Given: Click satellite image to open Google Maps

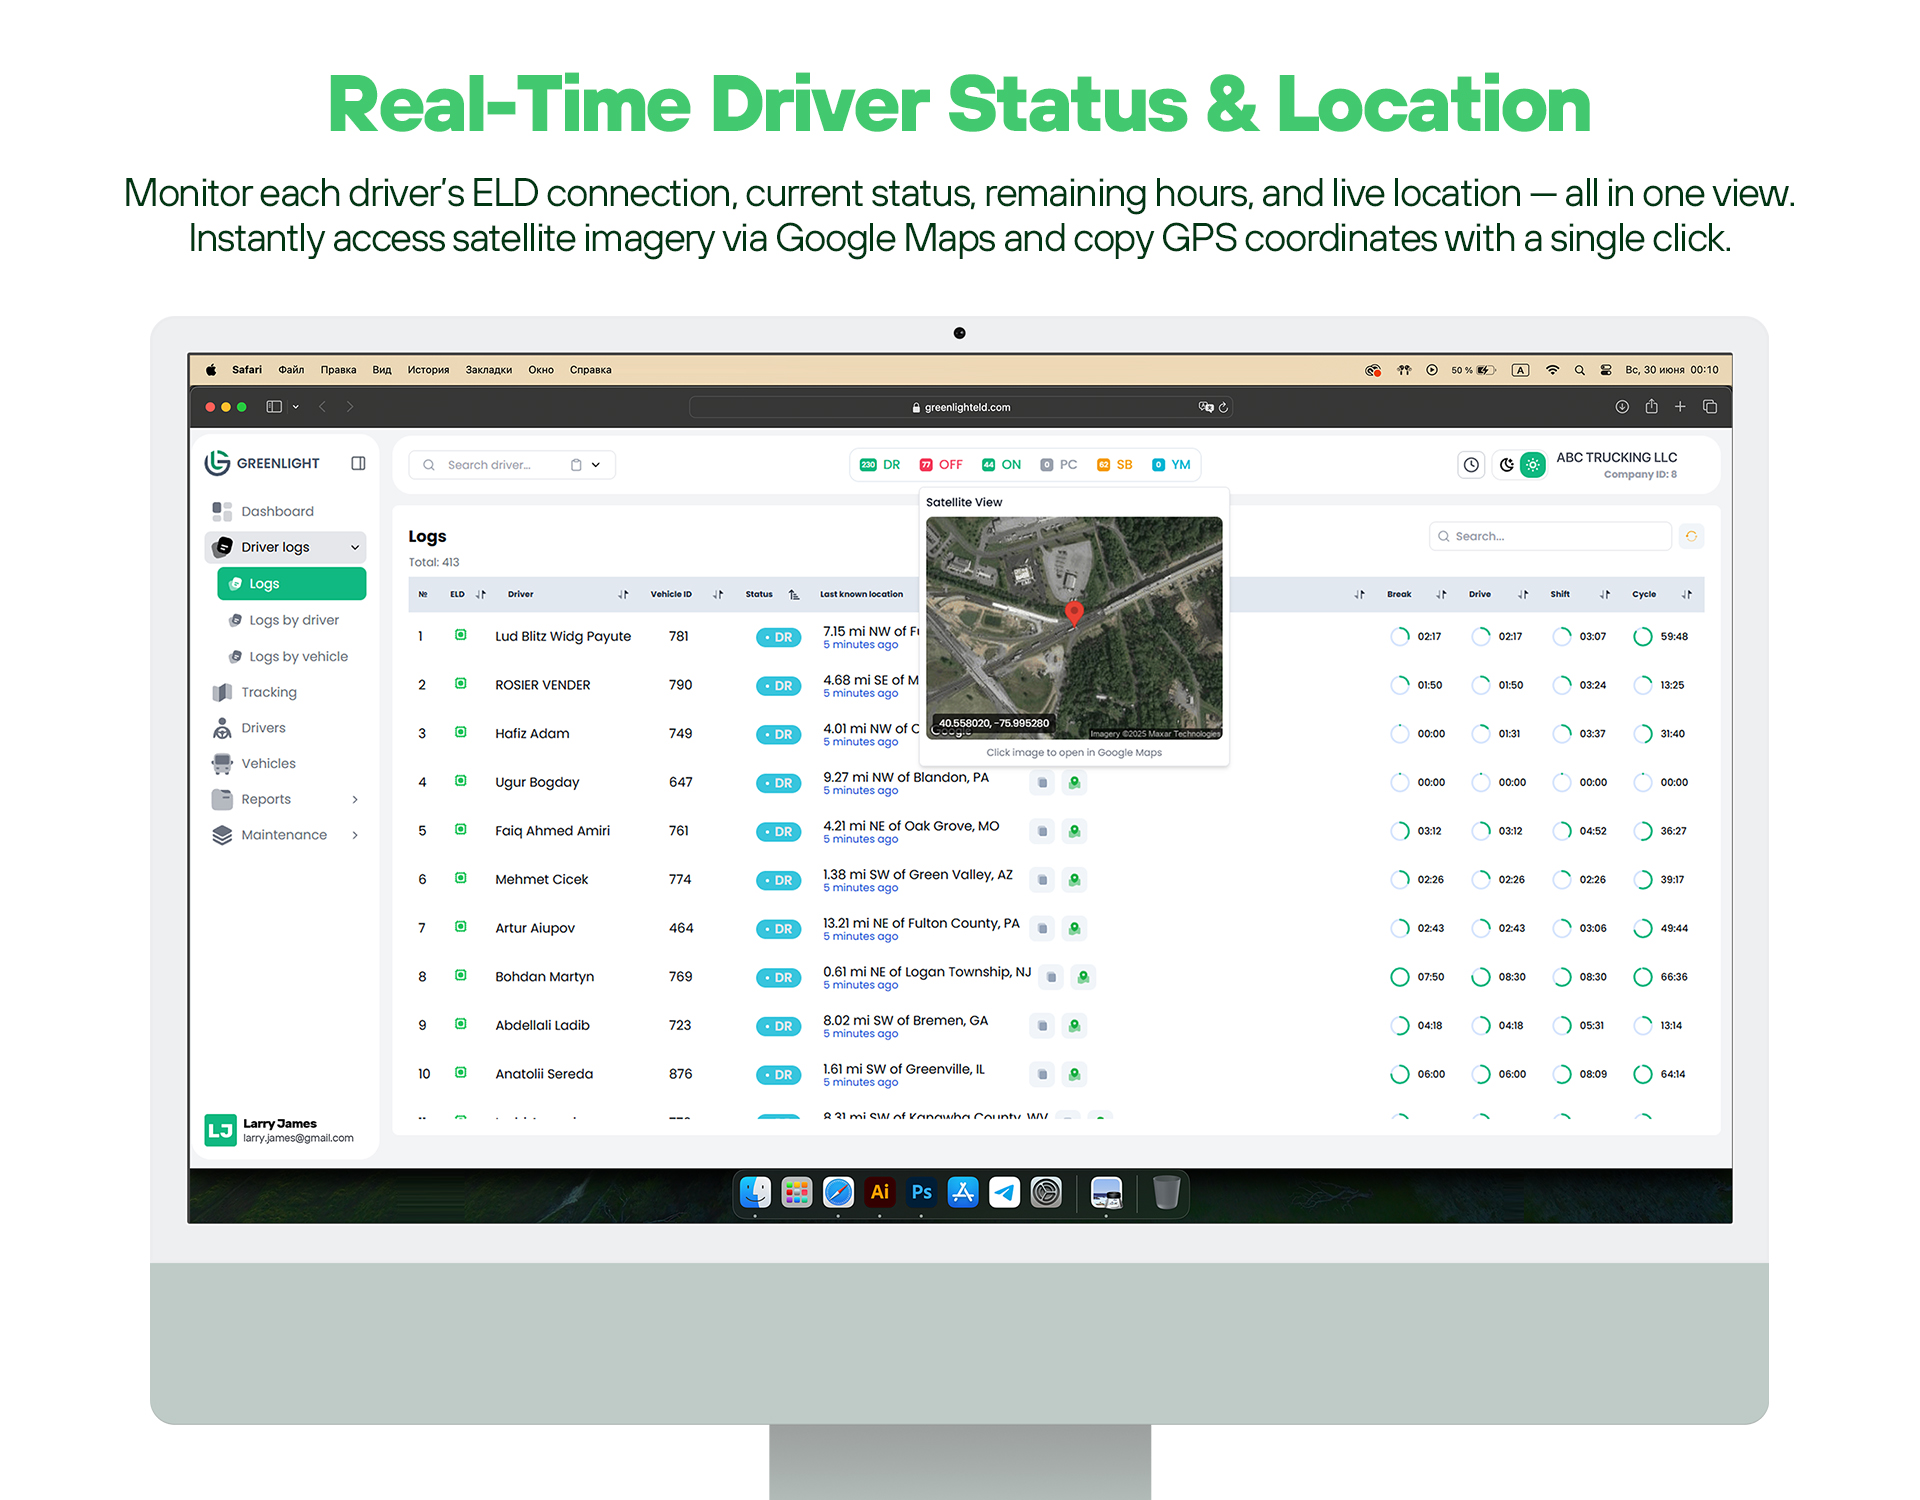Looking at the screenshot, I should click(1074, 628).
